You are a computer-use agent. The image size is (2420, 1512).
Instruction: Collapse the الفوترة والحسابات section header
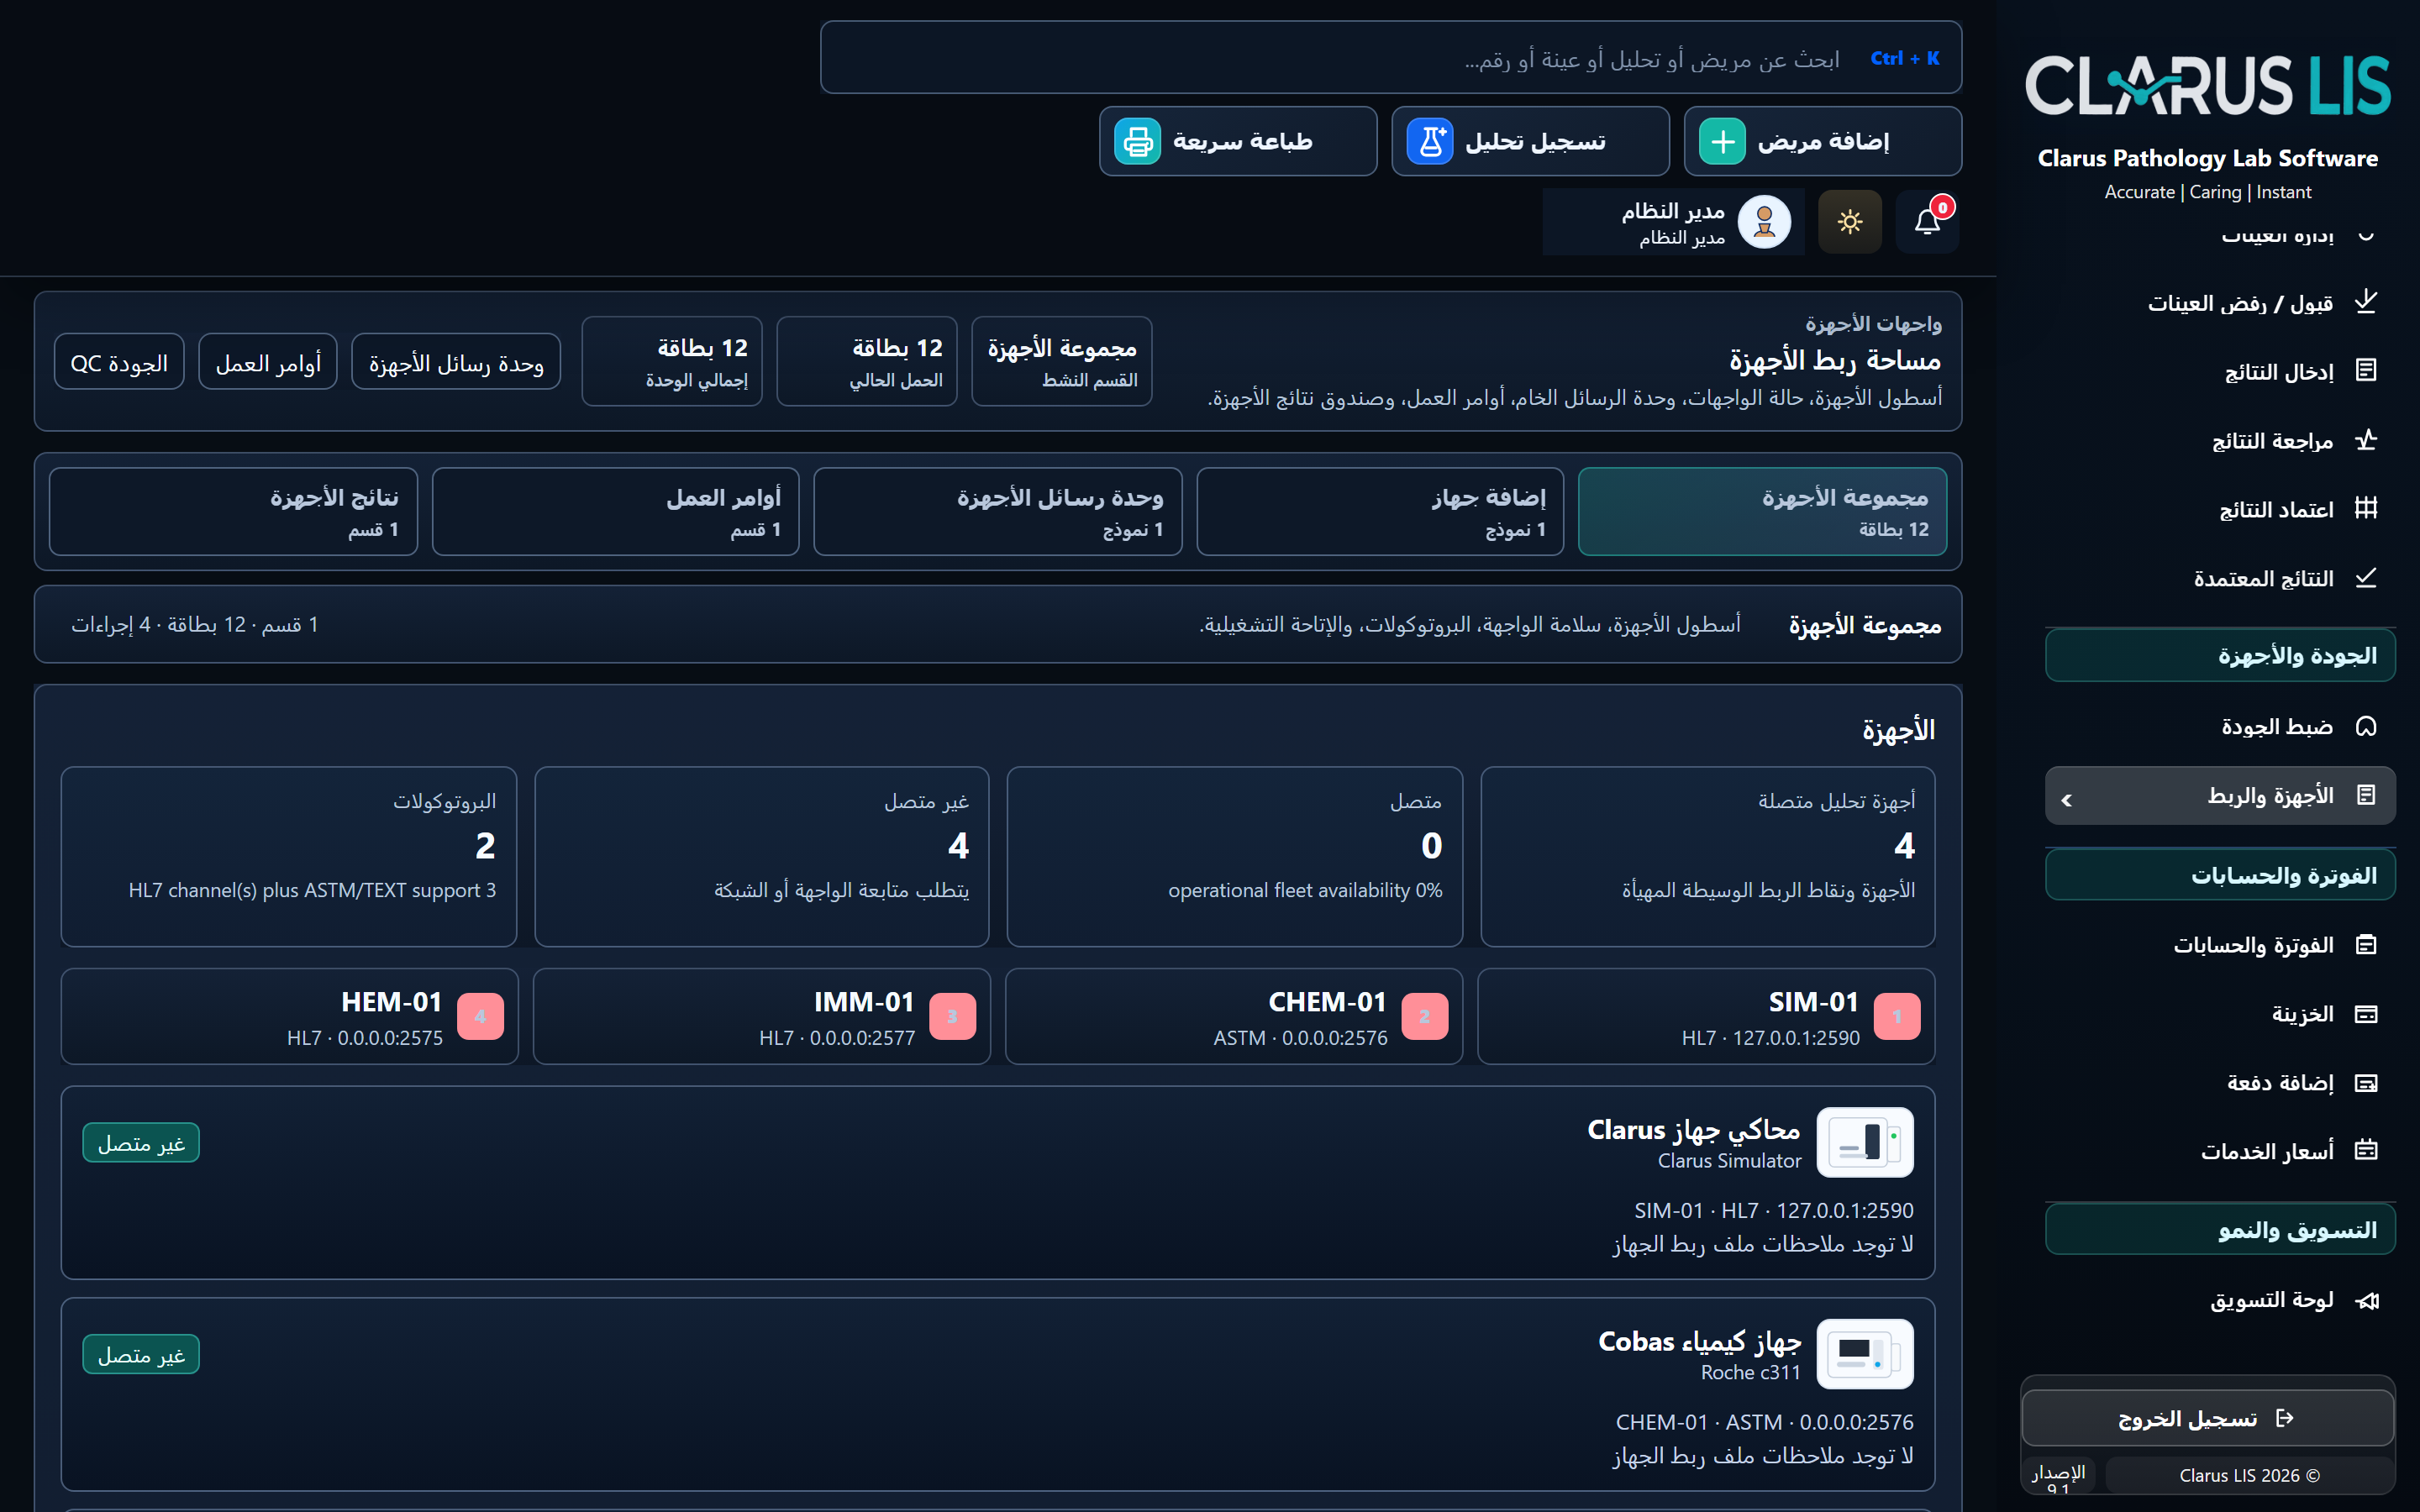click(2220, 875)
